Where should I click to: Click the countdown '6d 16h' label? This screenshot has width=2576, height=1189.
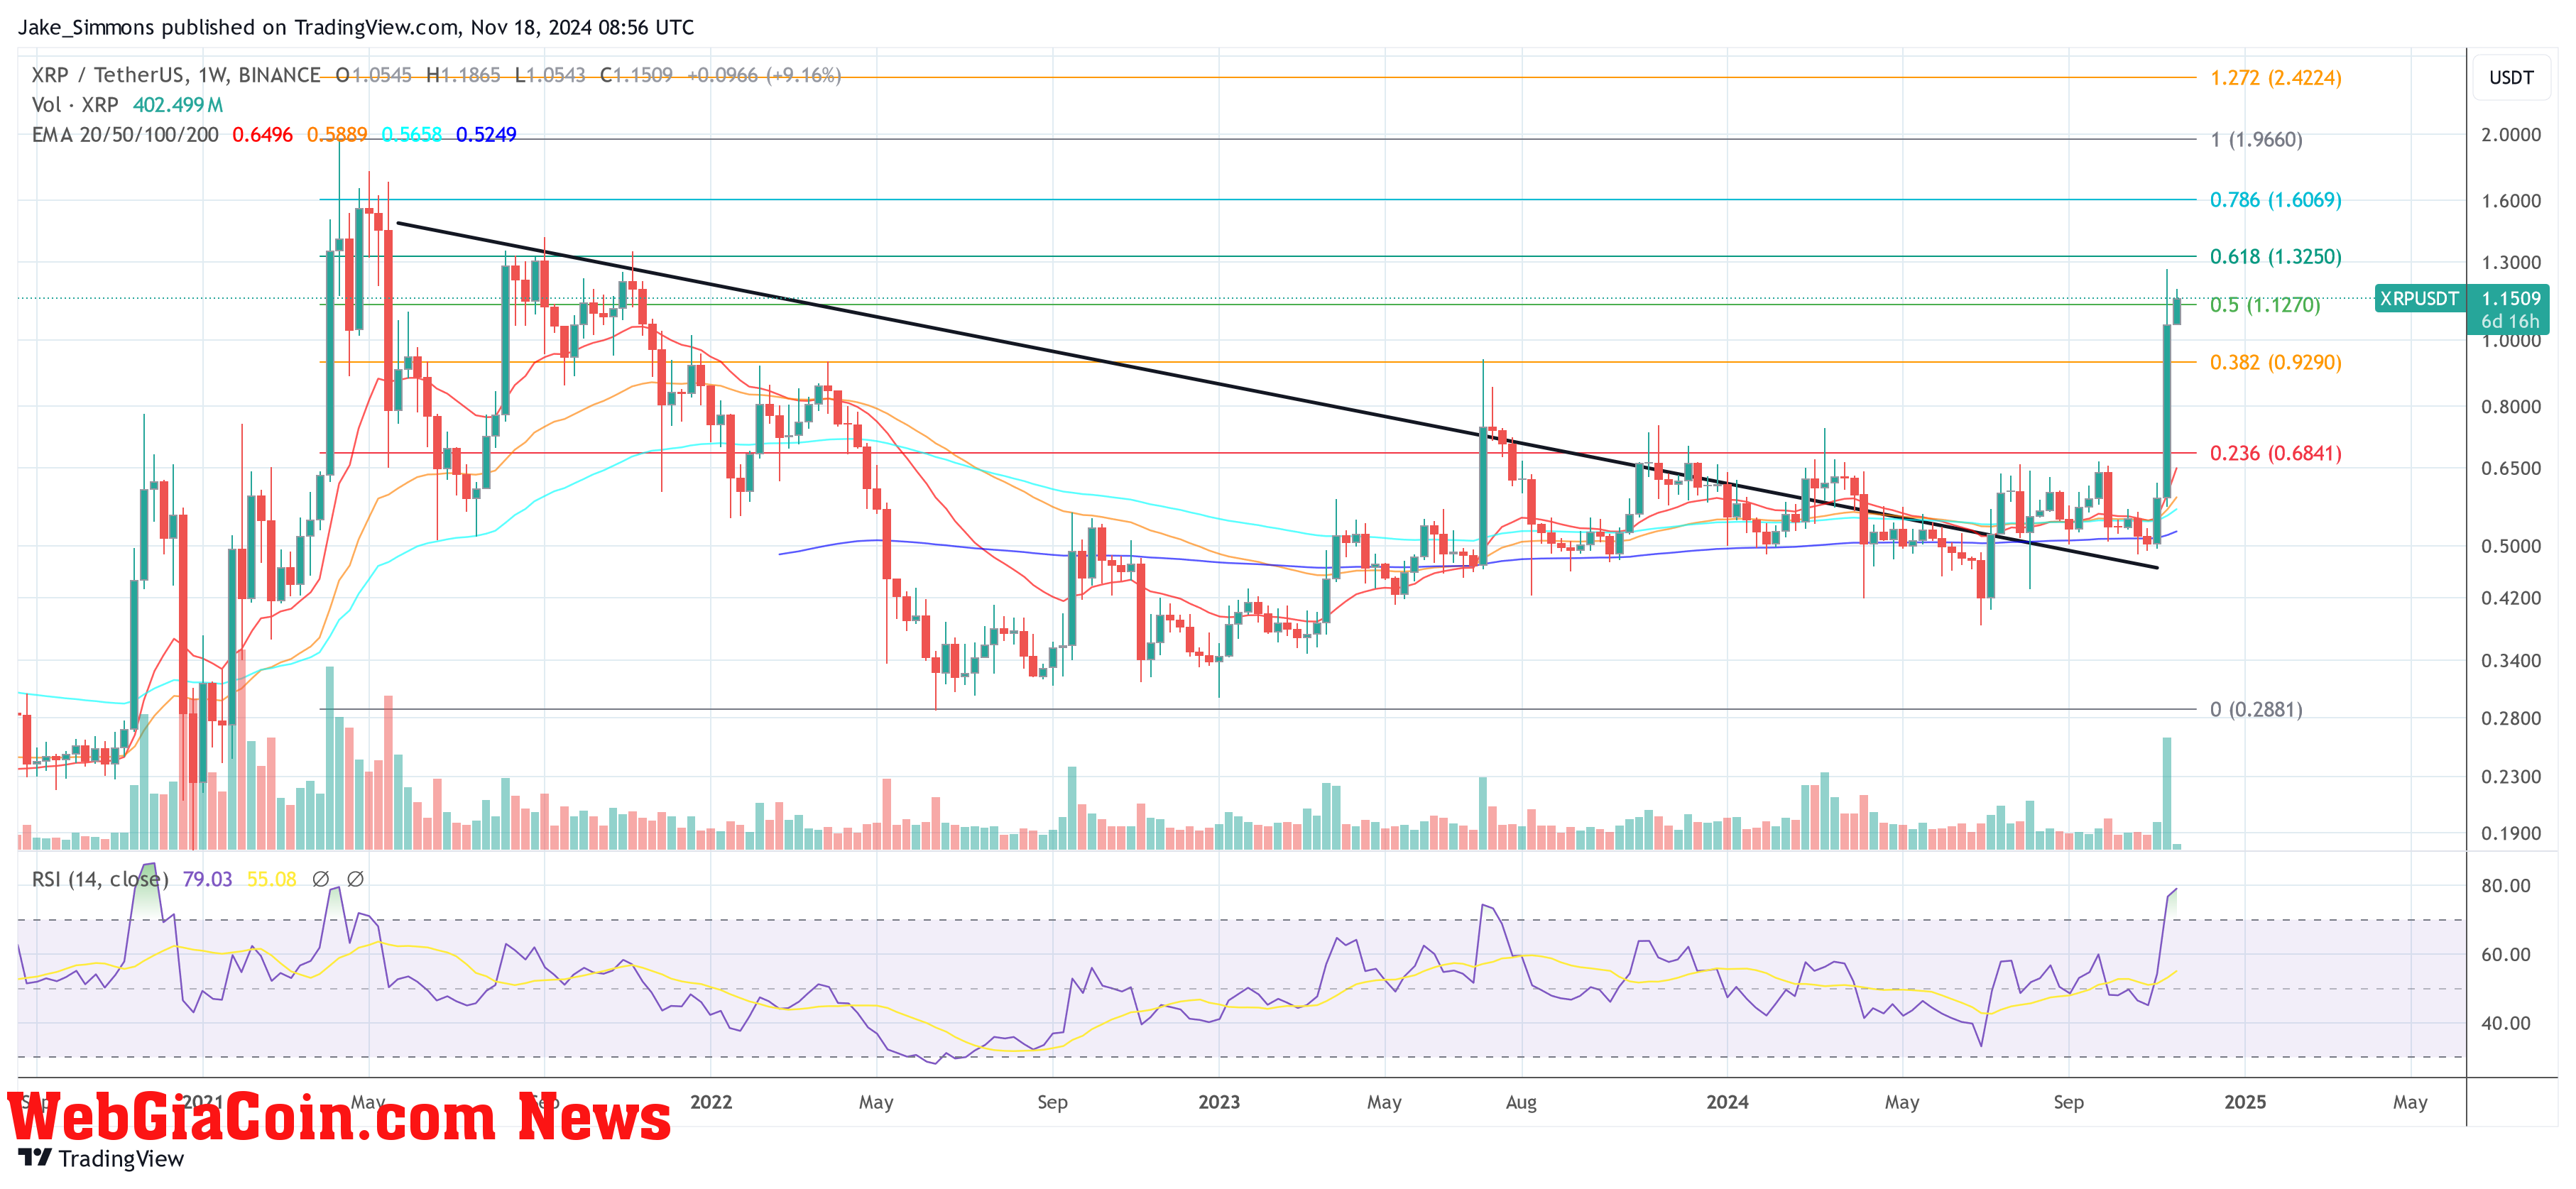[x=2510, y=321]
